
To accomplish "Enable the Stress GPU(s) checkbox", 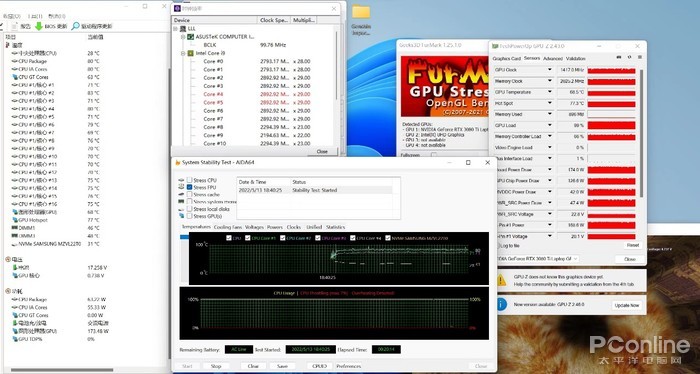I will coord(189,216).
